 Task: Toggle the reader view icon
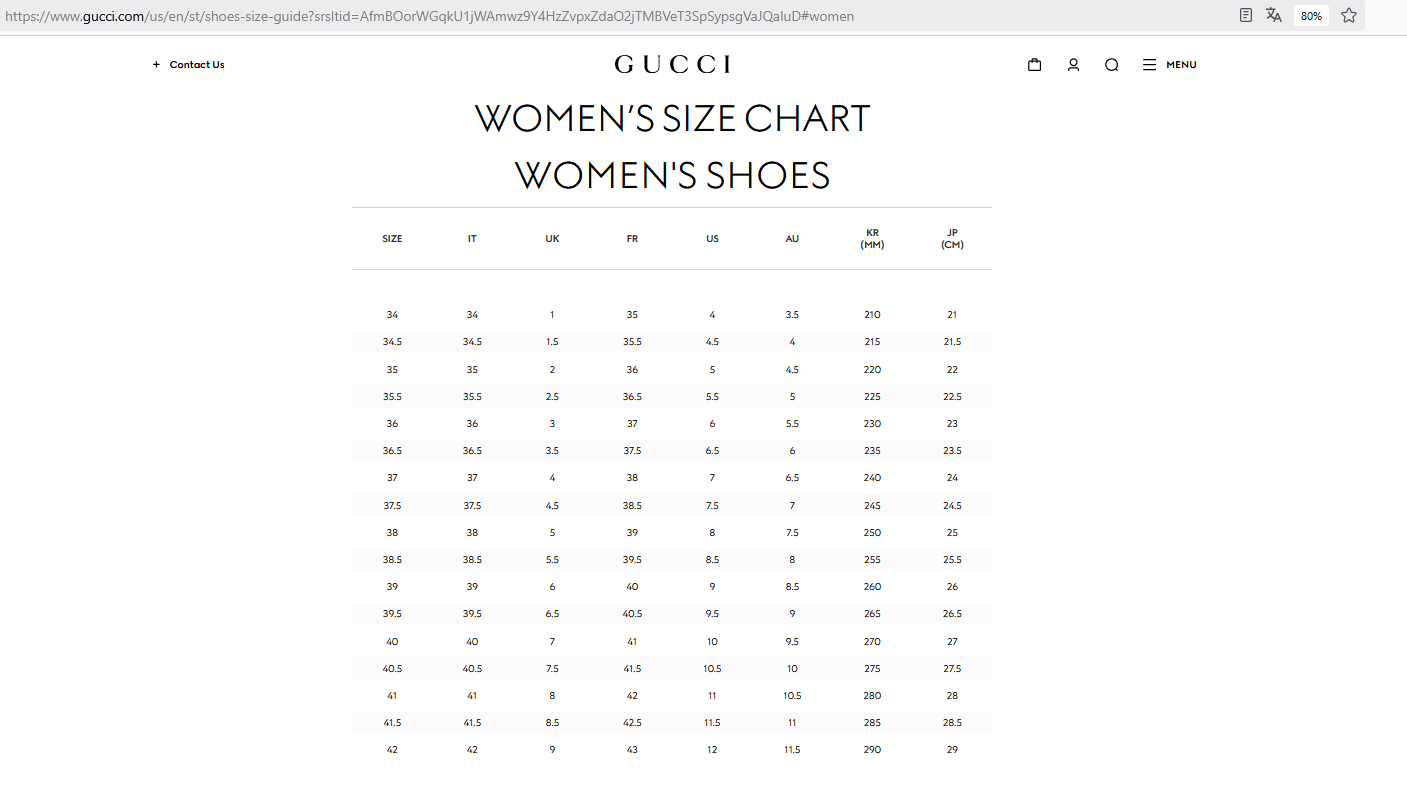(x=1246, y=16)
